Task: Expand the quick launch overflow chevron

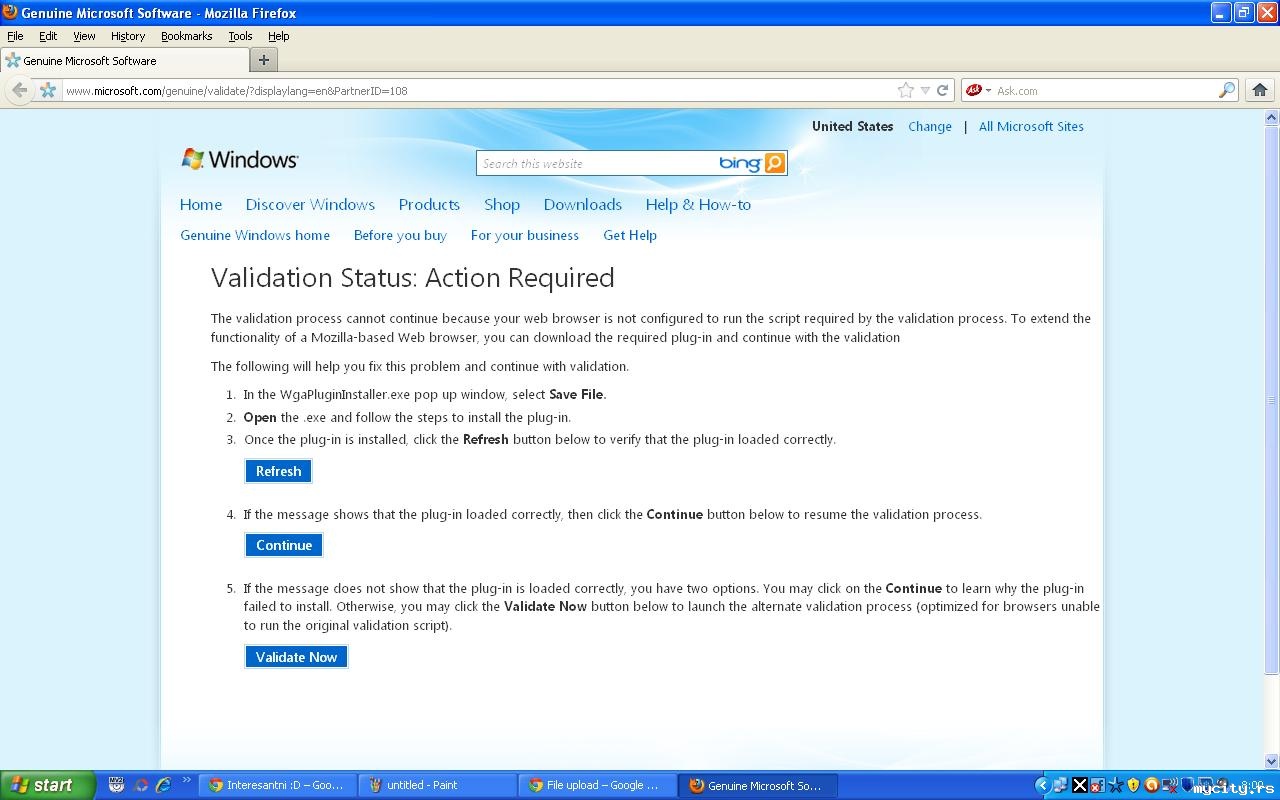Action: pyautogui.click(x=186, y=782)
